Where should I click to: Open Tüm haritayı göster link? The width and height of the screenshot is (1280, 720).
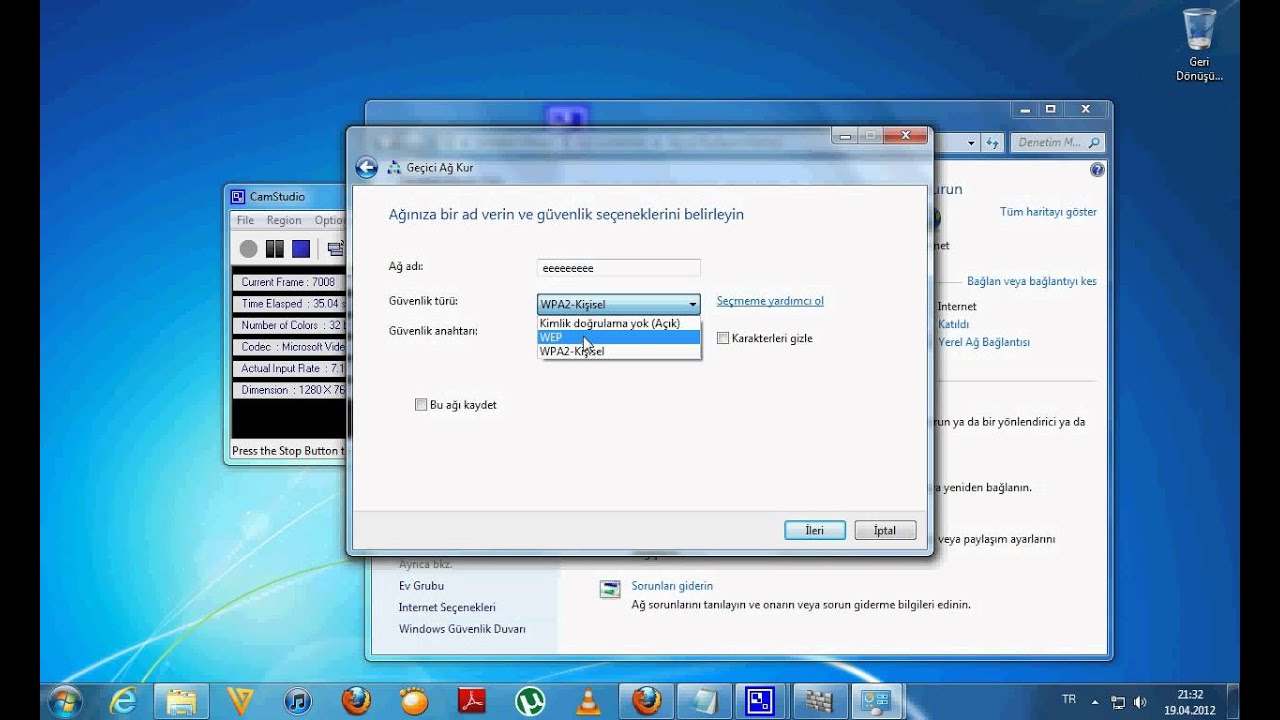pos(1048,212)
